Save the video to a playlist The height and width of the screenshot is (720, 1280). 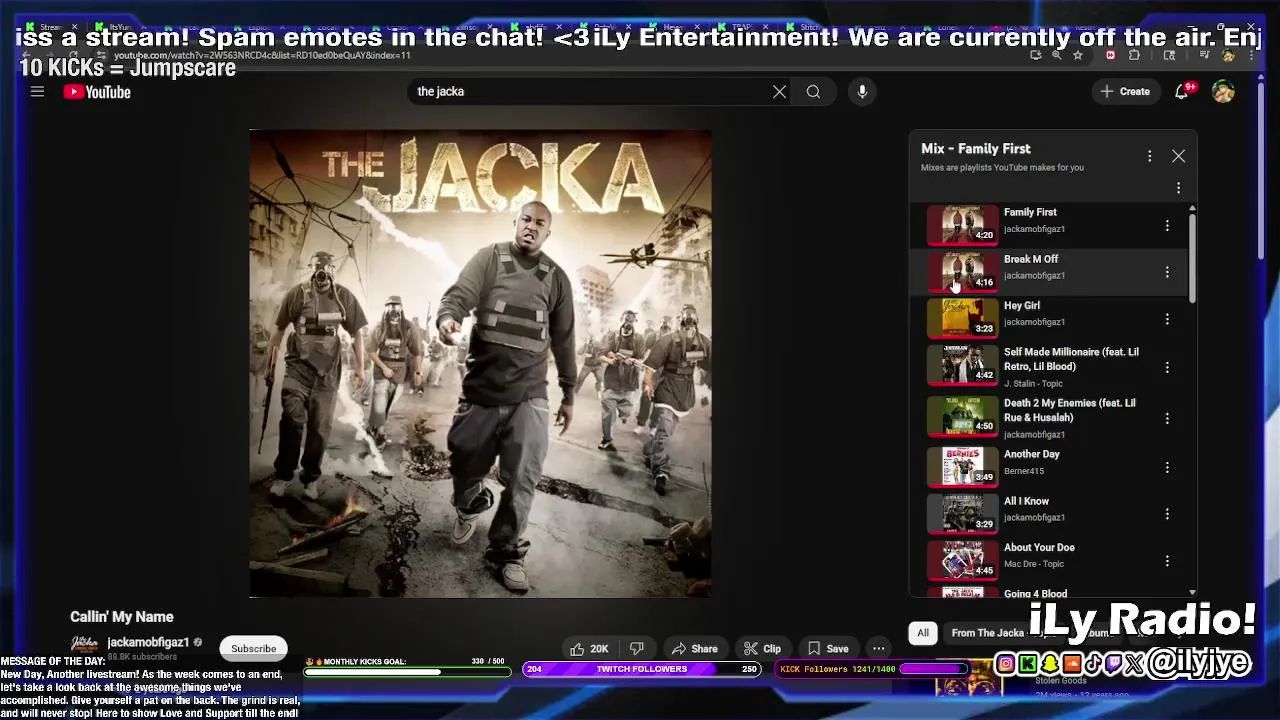828,649
